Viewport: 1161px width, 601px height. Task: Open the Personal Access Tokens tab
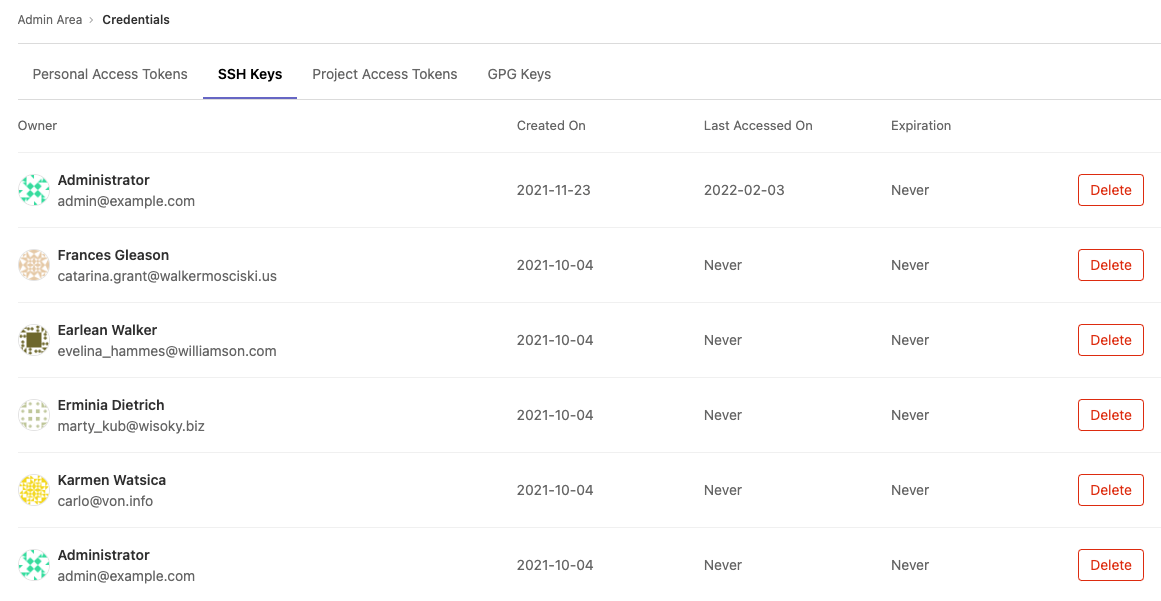pos(110,74)
